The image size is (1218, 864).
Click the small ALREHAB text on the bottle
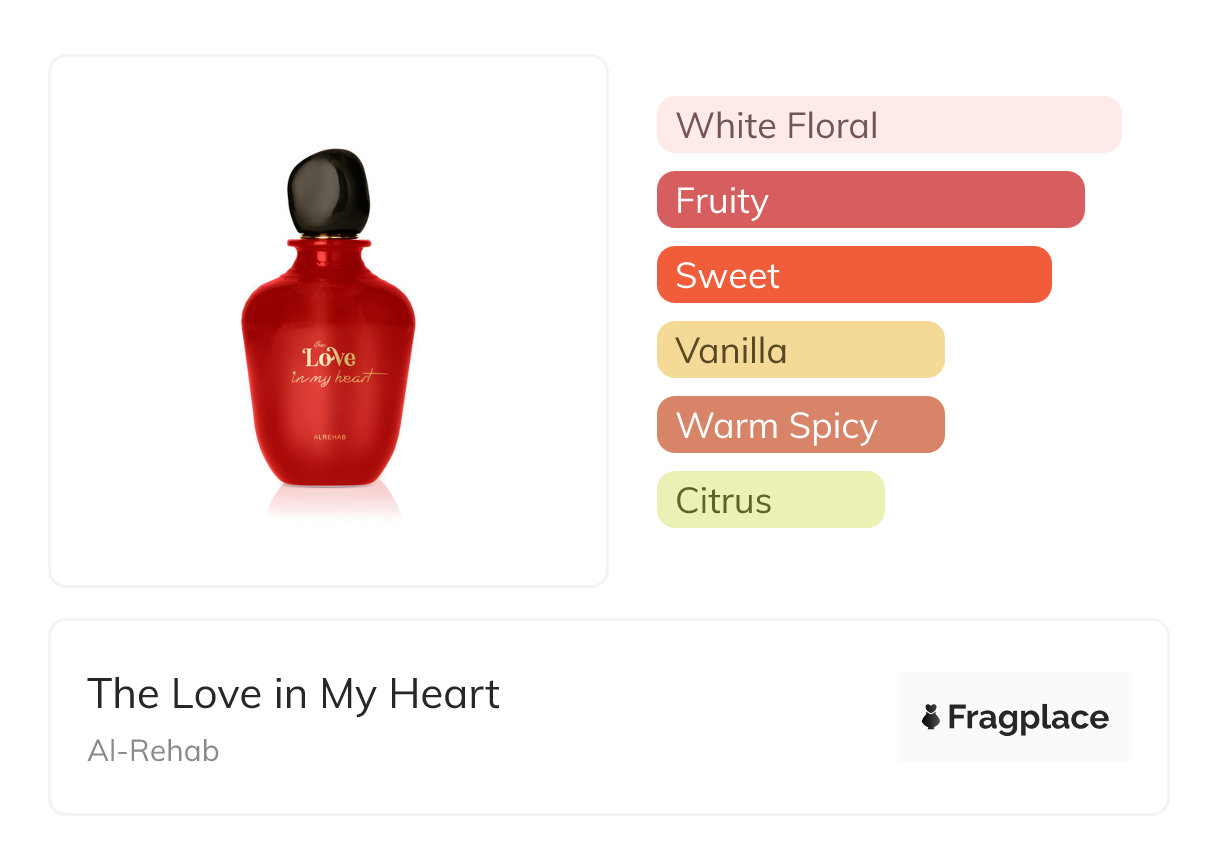click(328, 437)
